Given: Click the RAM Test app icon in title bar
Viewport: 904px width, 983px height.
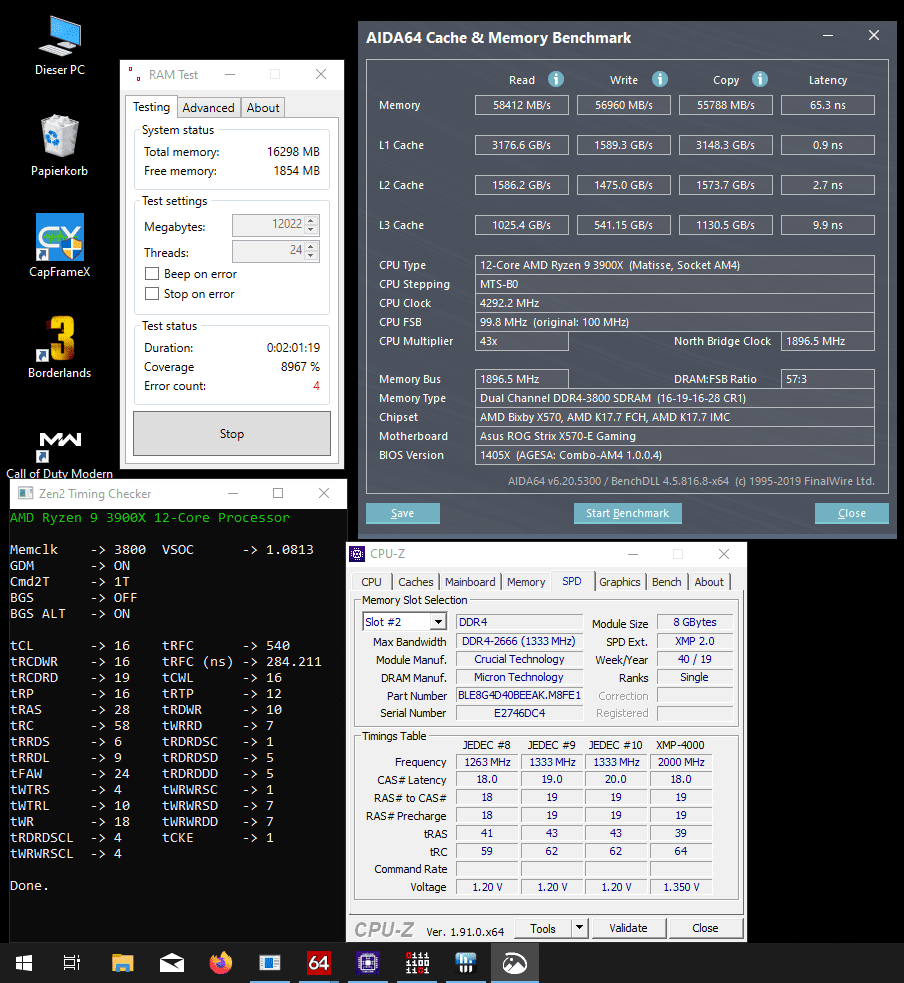Looking at the screenshot, I should click(134, 74).
